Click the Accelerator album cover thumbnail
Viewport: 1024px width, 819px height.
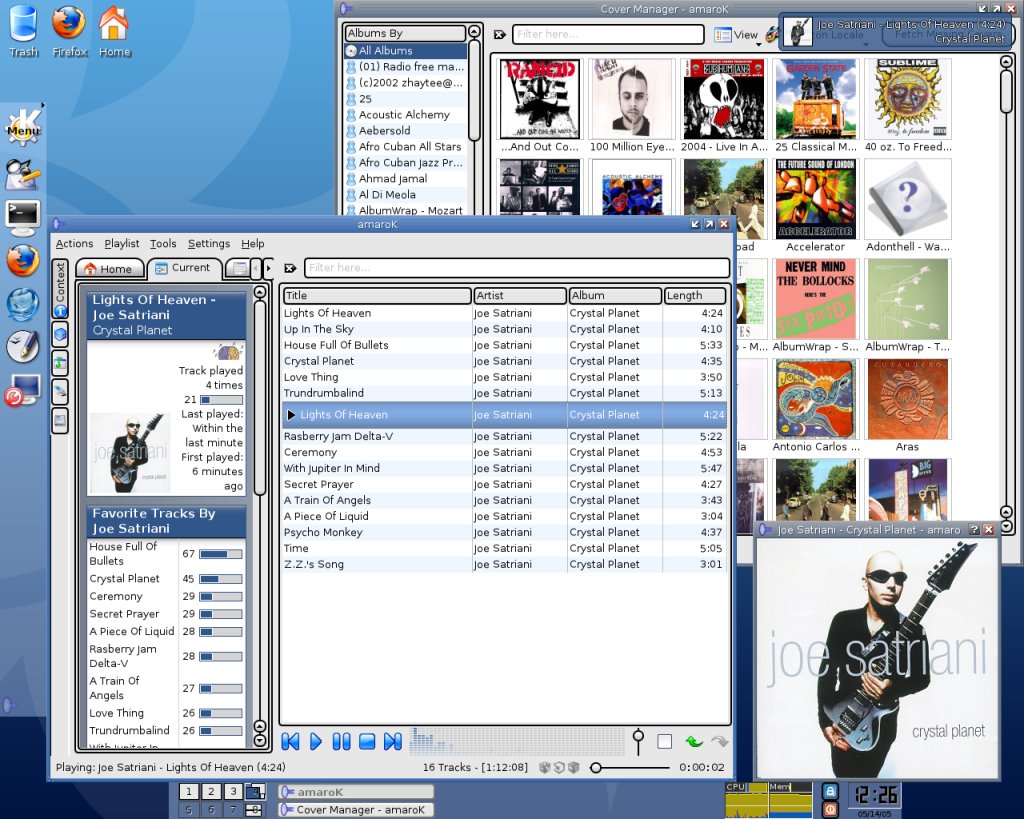point(816,199)
